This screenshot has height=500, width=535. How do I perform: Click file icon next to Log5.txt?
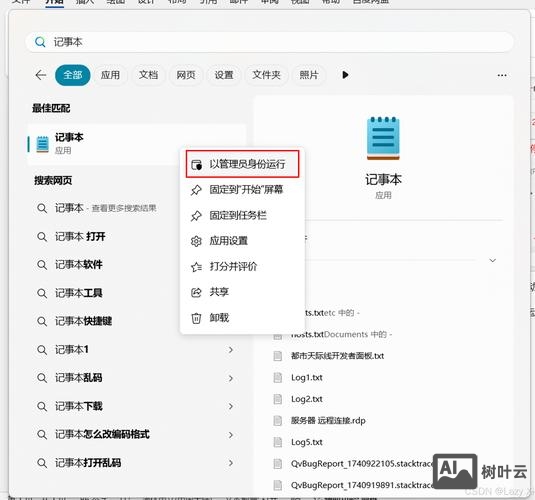pyautogui.click(x=278, y=442)
